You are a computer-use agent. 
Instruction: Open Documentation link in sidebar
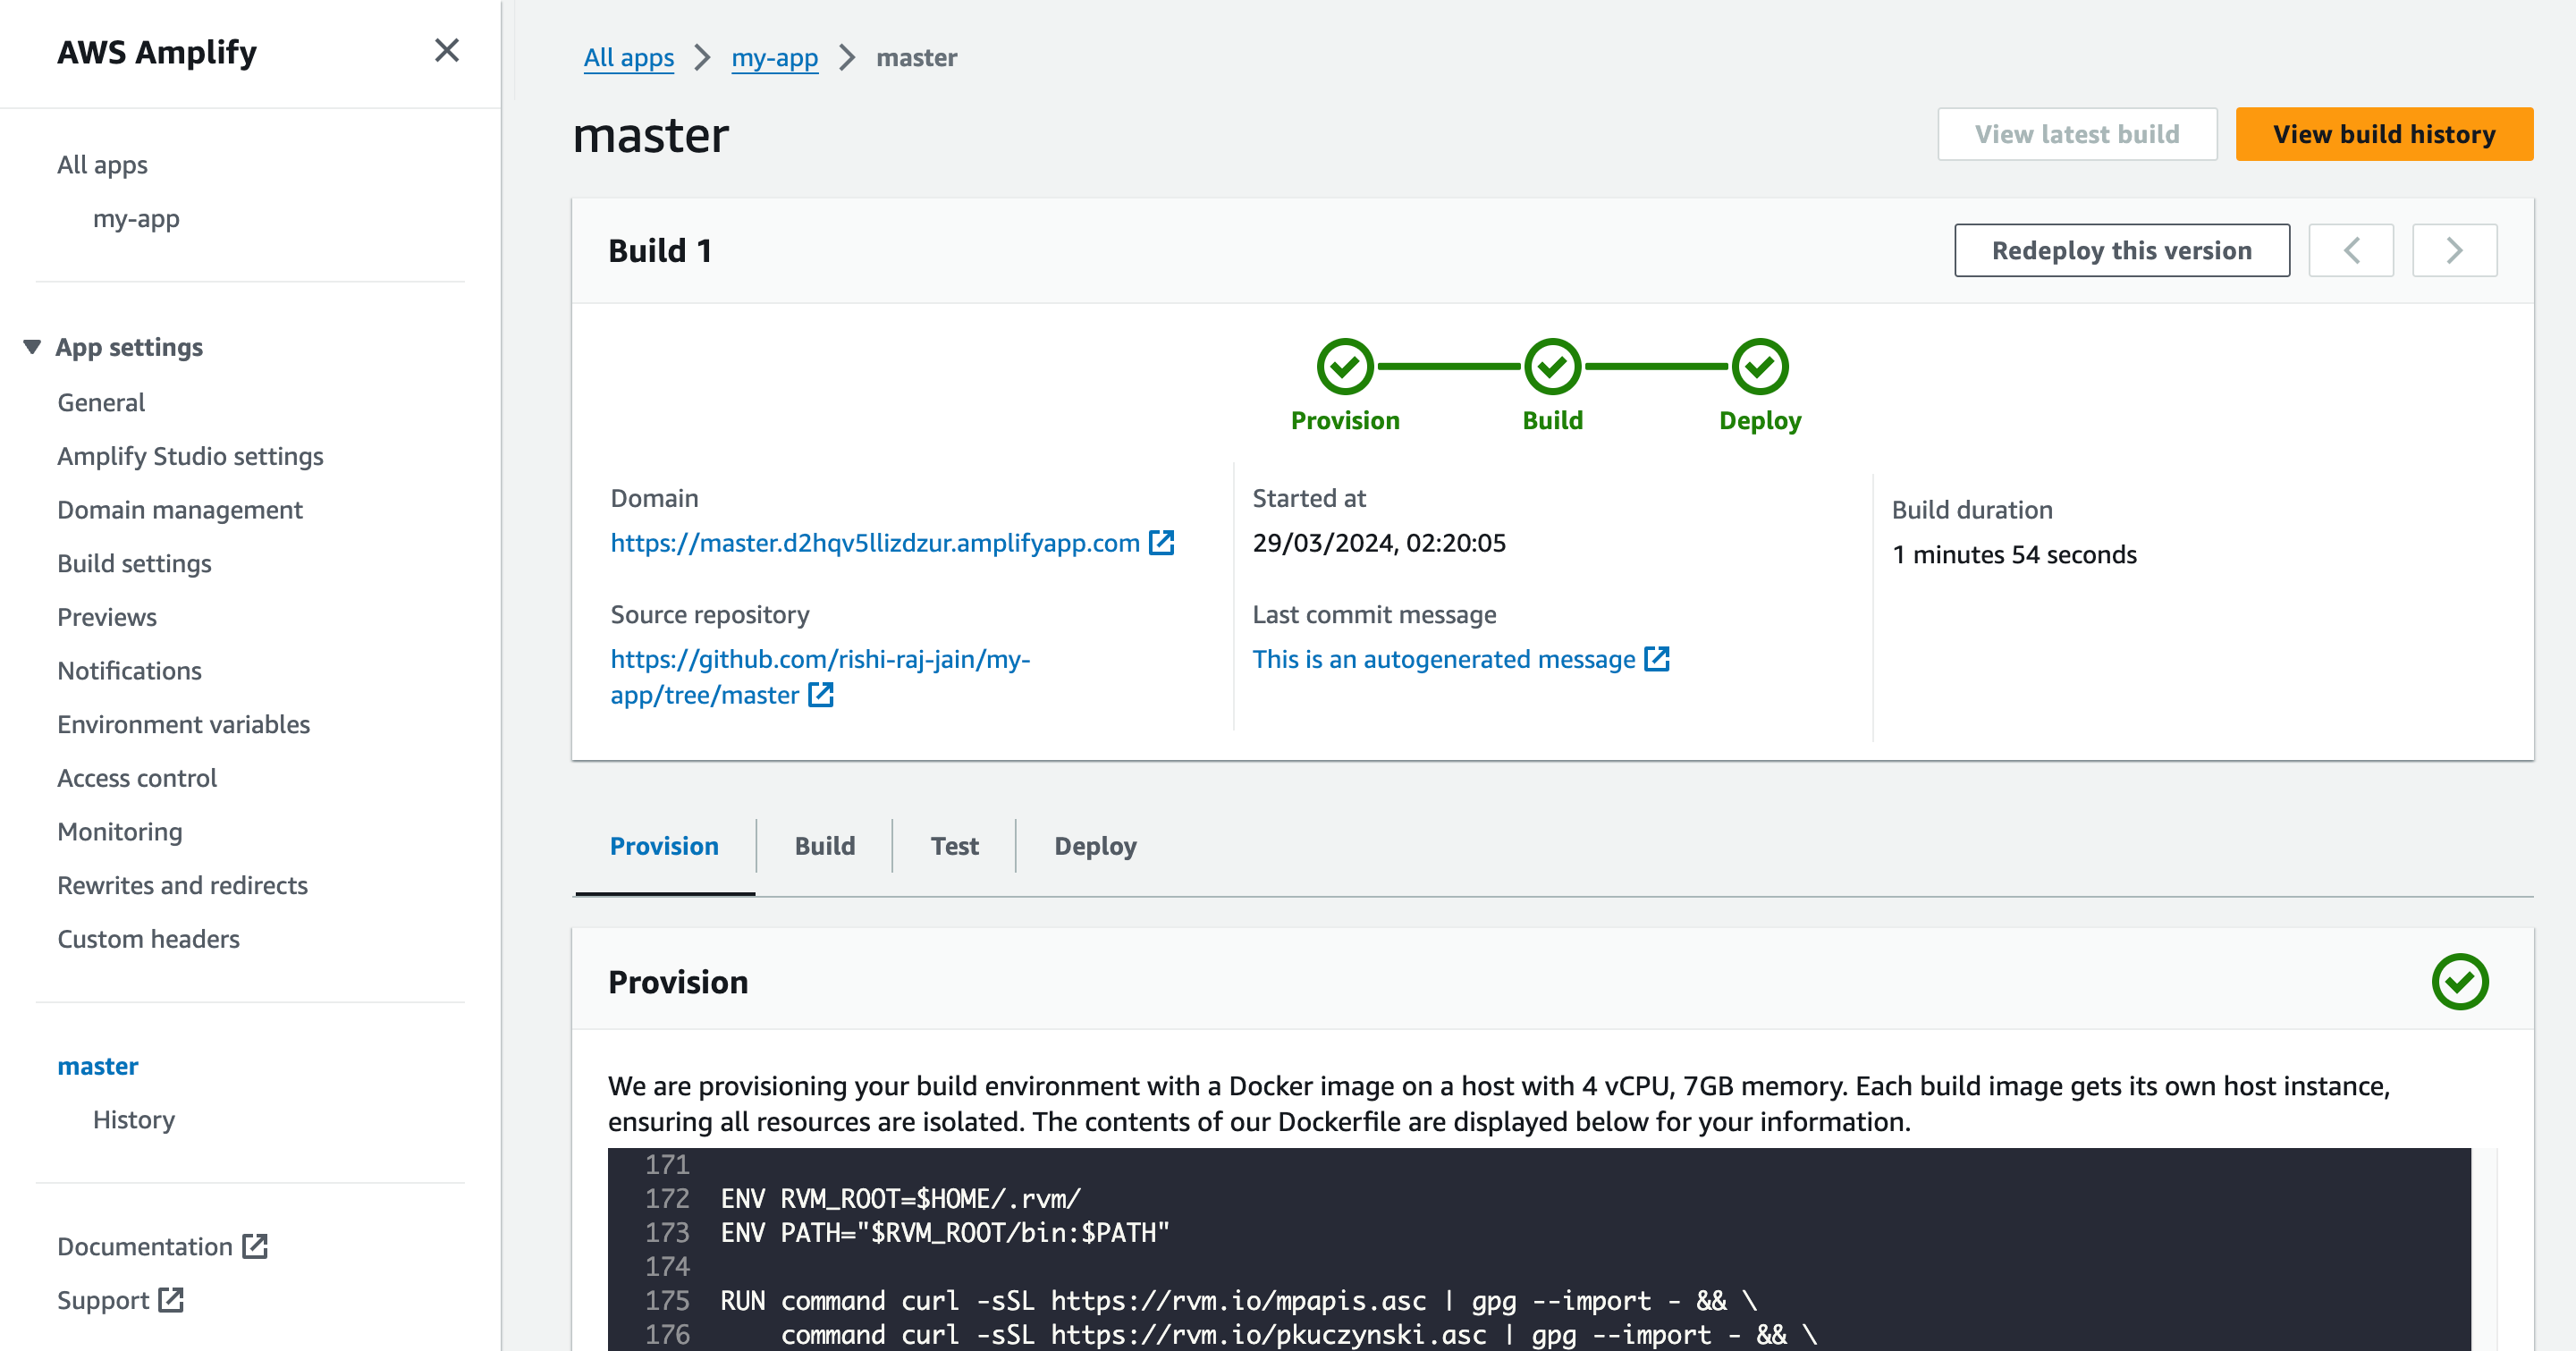[x=145, y=1246]
